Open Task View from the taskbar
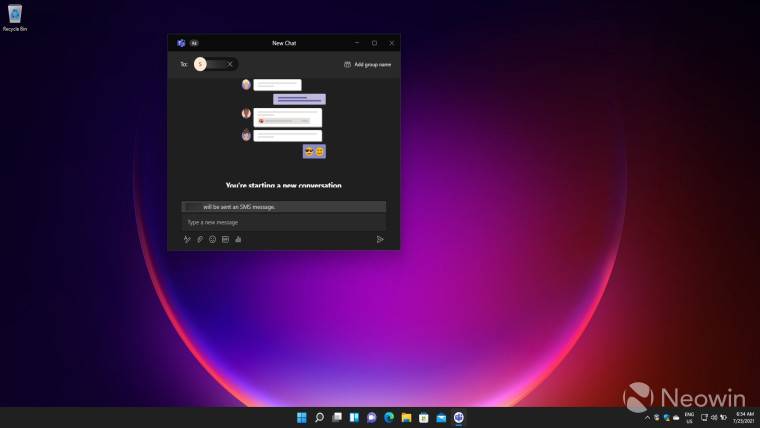This screenshot has width=760, height=428. tap(337, 417)
